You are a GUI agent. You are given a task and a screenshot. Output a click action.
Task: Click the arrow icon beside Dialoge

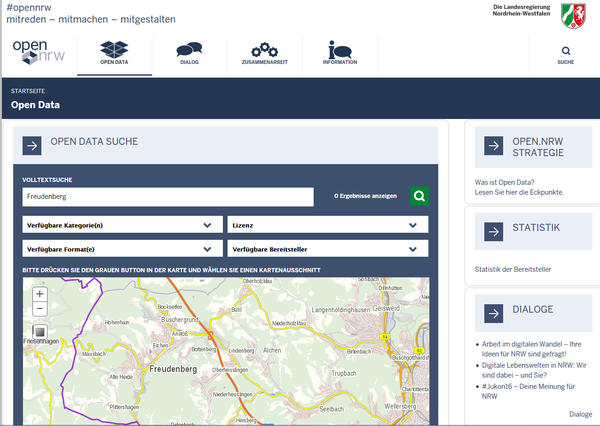[494, 313]
